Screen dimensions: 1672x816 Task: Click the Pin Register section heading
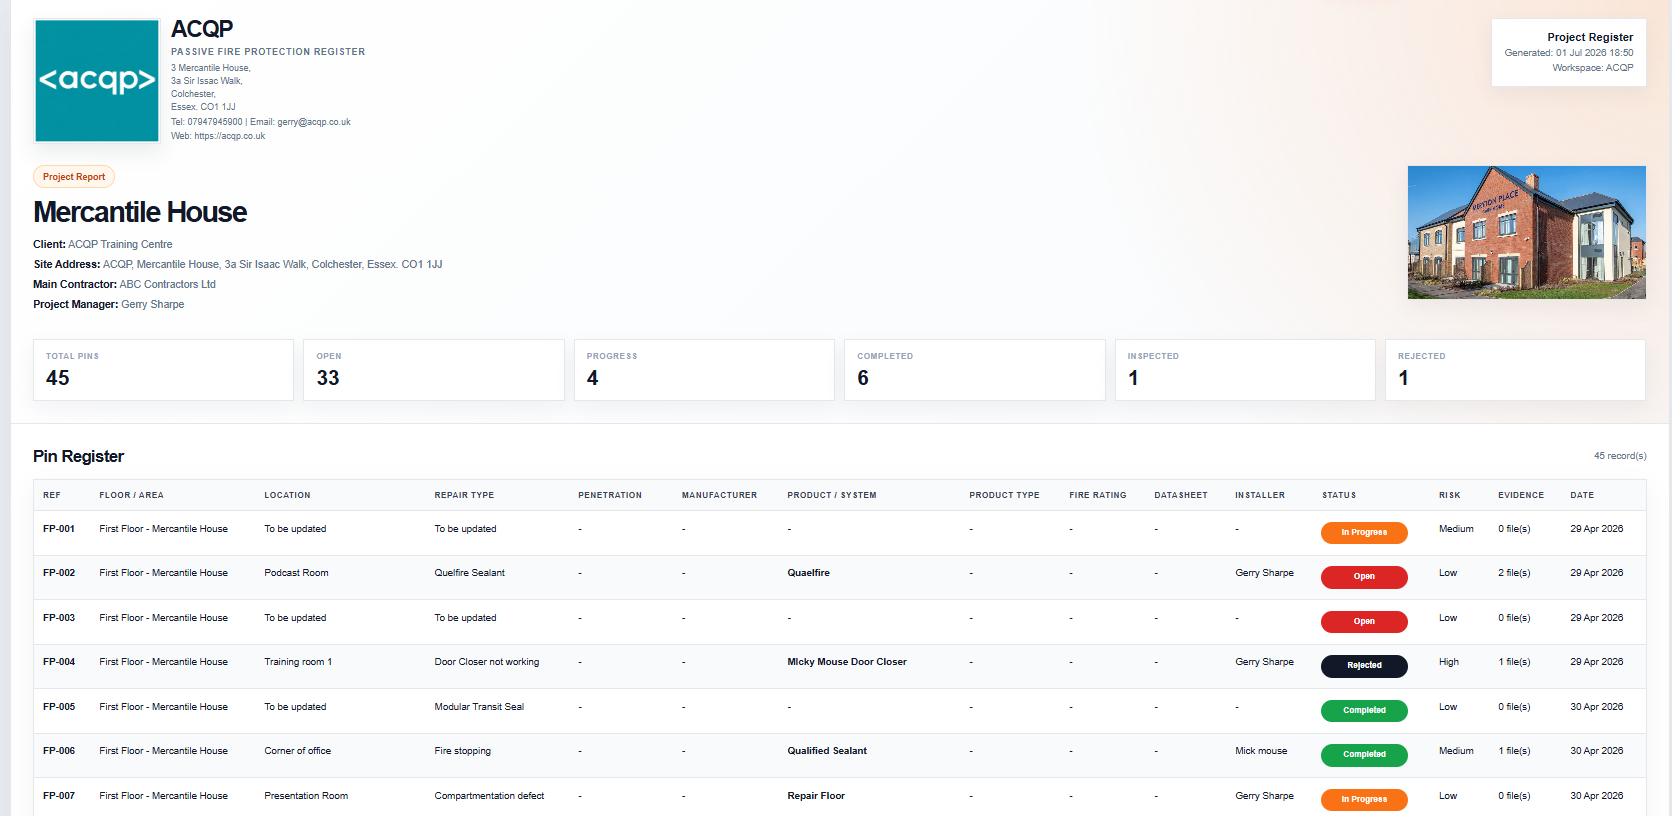(79, 456)
